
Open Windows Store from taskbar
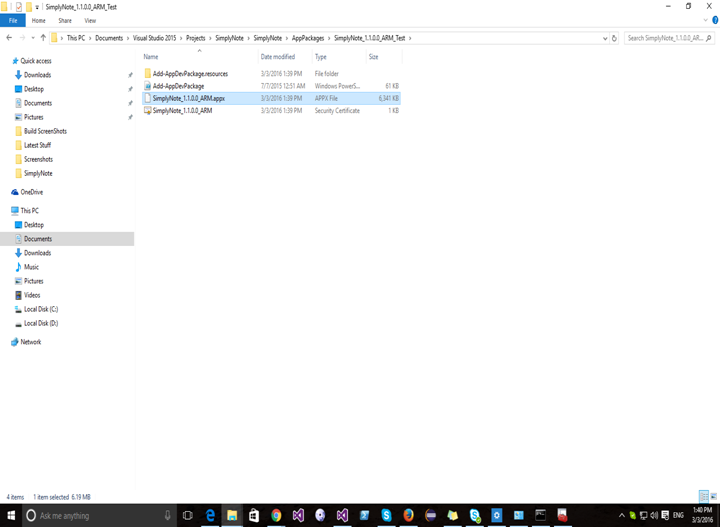tap(254, 516)
